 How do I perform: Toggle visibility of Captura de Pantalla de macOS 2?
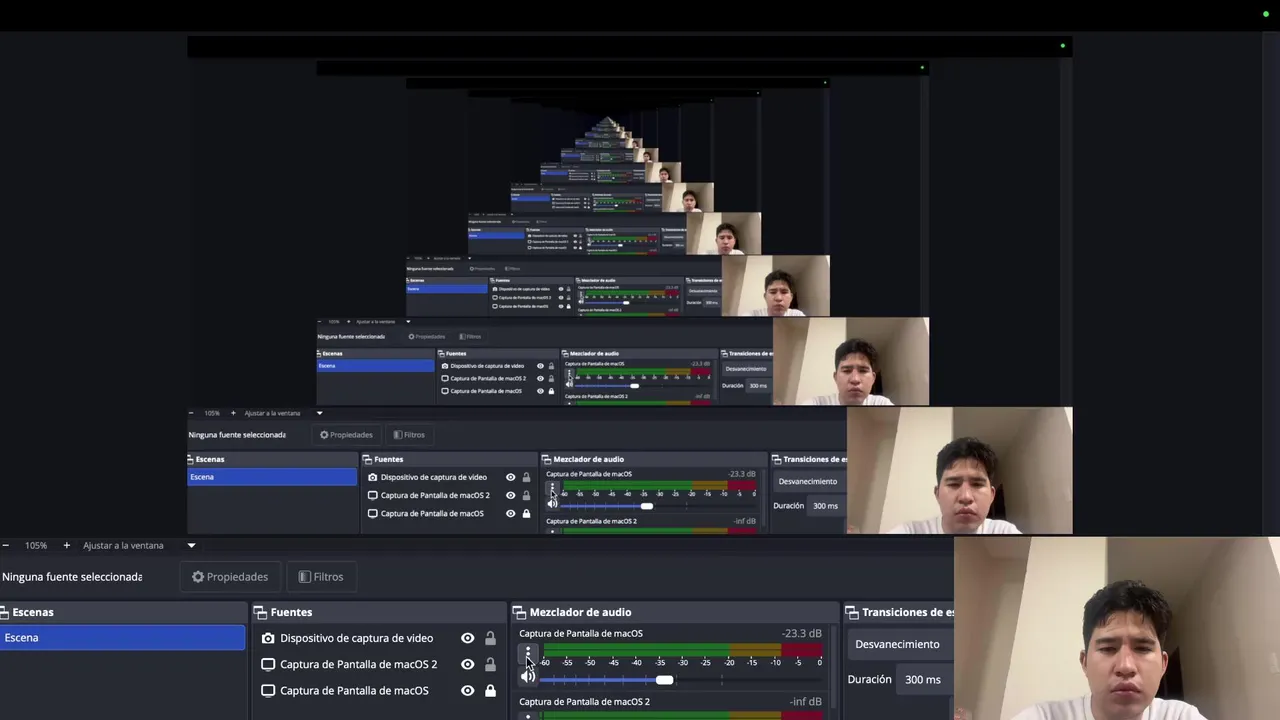467,664
